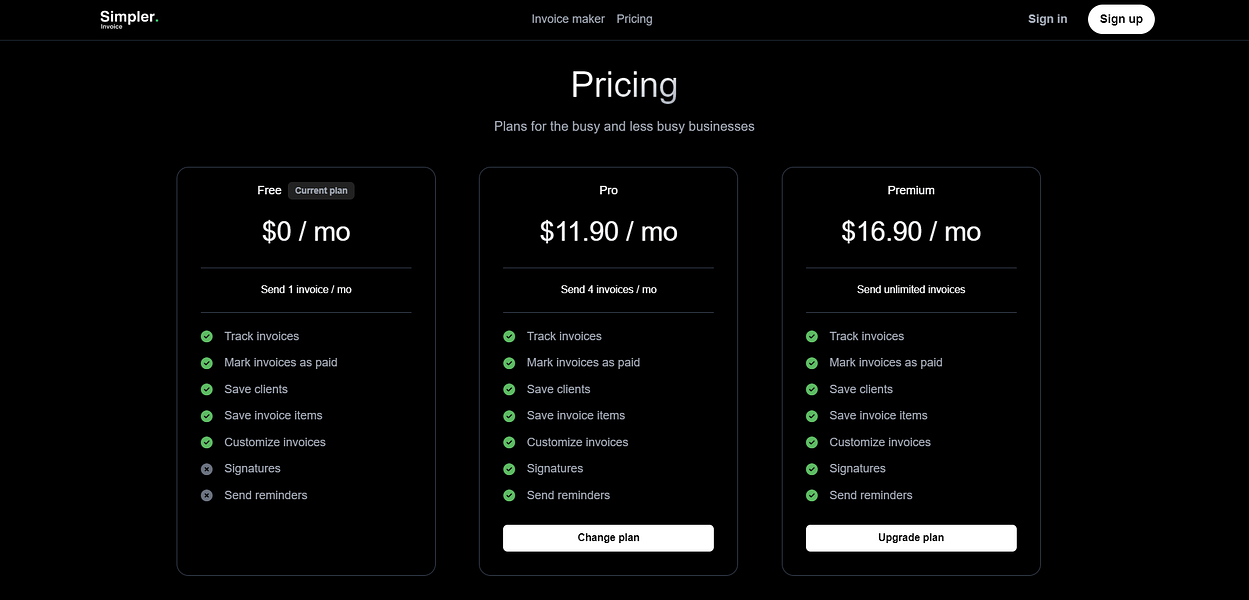This screenshot has width=1249, height=600.
Task: Click the checkmark next to Save clients under Pro
Action: click(x=508, y=389)
